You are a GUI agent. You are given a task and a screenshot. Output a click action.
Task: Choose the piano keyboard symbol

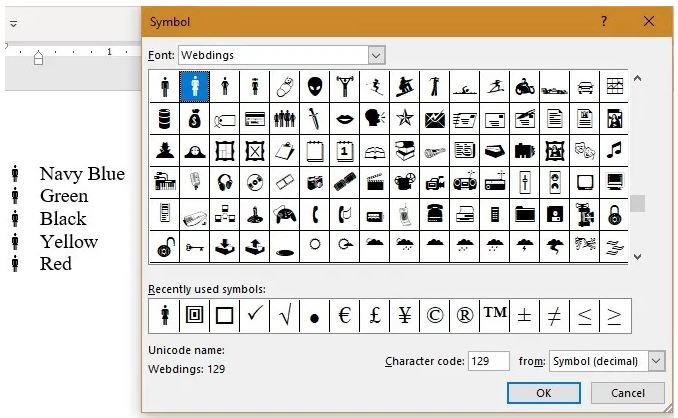click(x=165, y=182)
